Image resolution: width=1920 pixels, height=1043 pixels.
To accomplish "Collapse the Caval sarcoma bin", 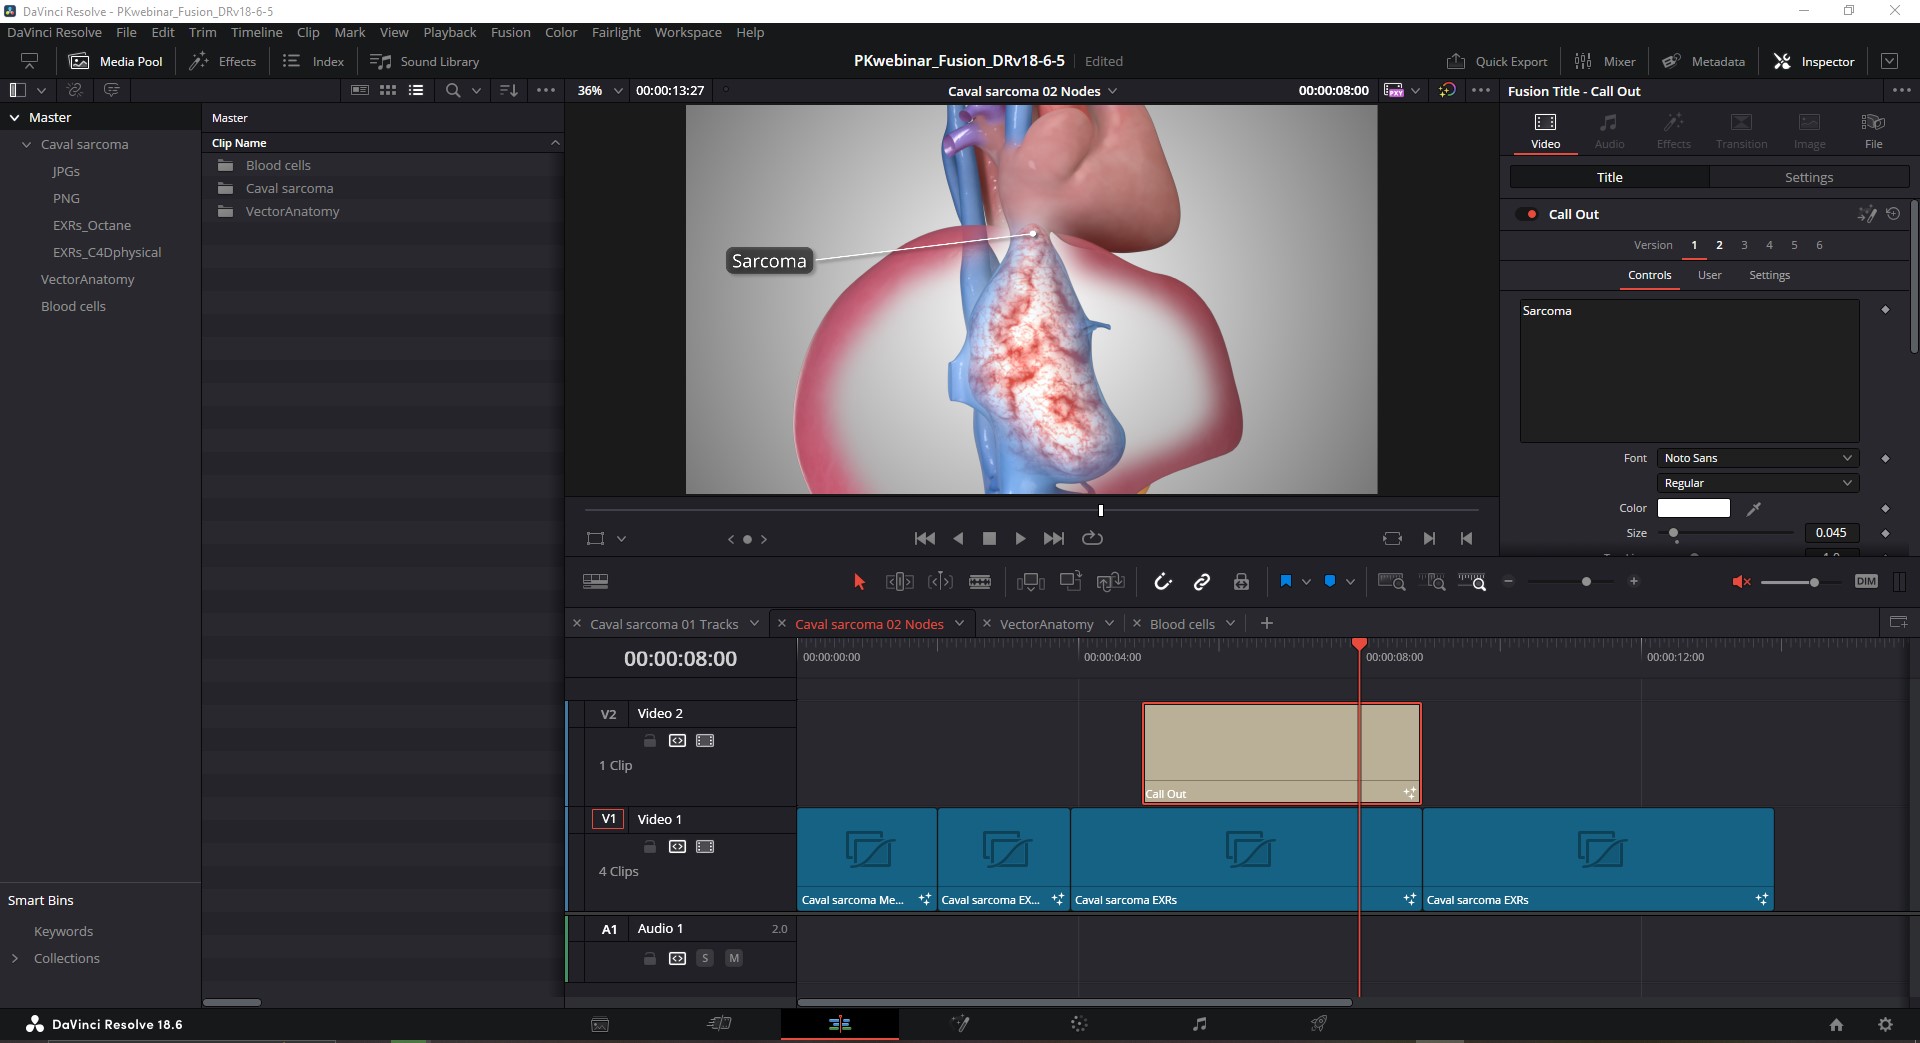I will (x=27, y=144).
